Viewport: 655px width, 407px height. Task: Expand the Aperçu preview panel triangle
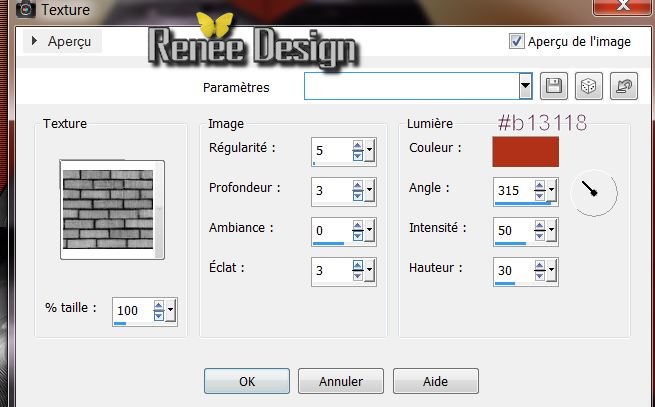(x=34, y=41)
